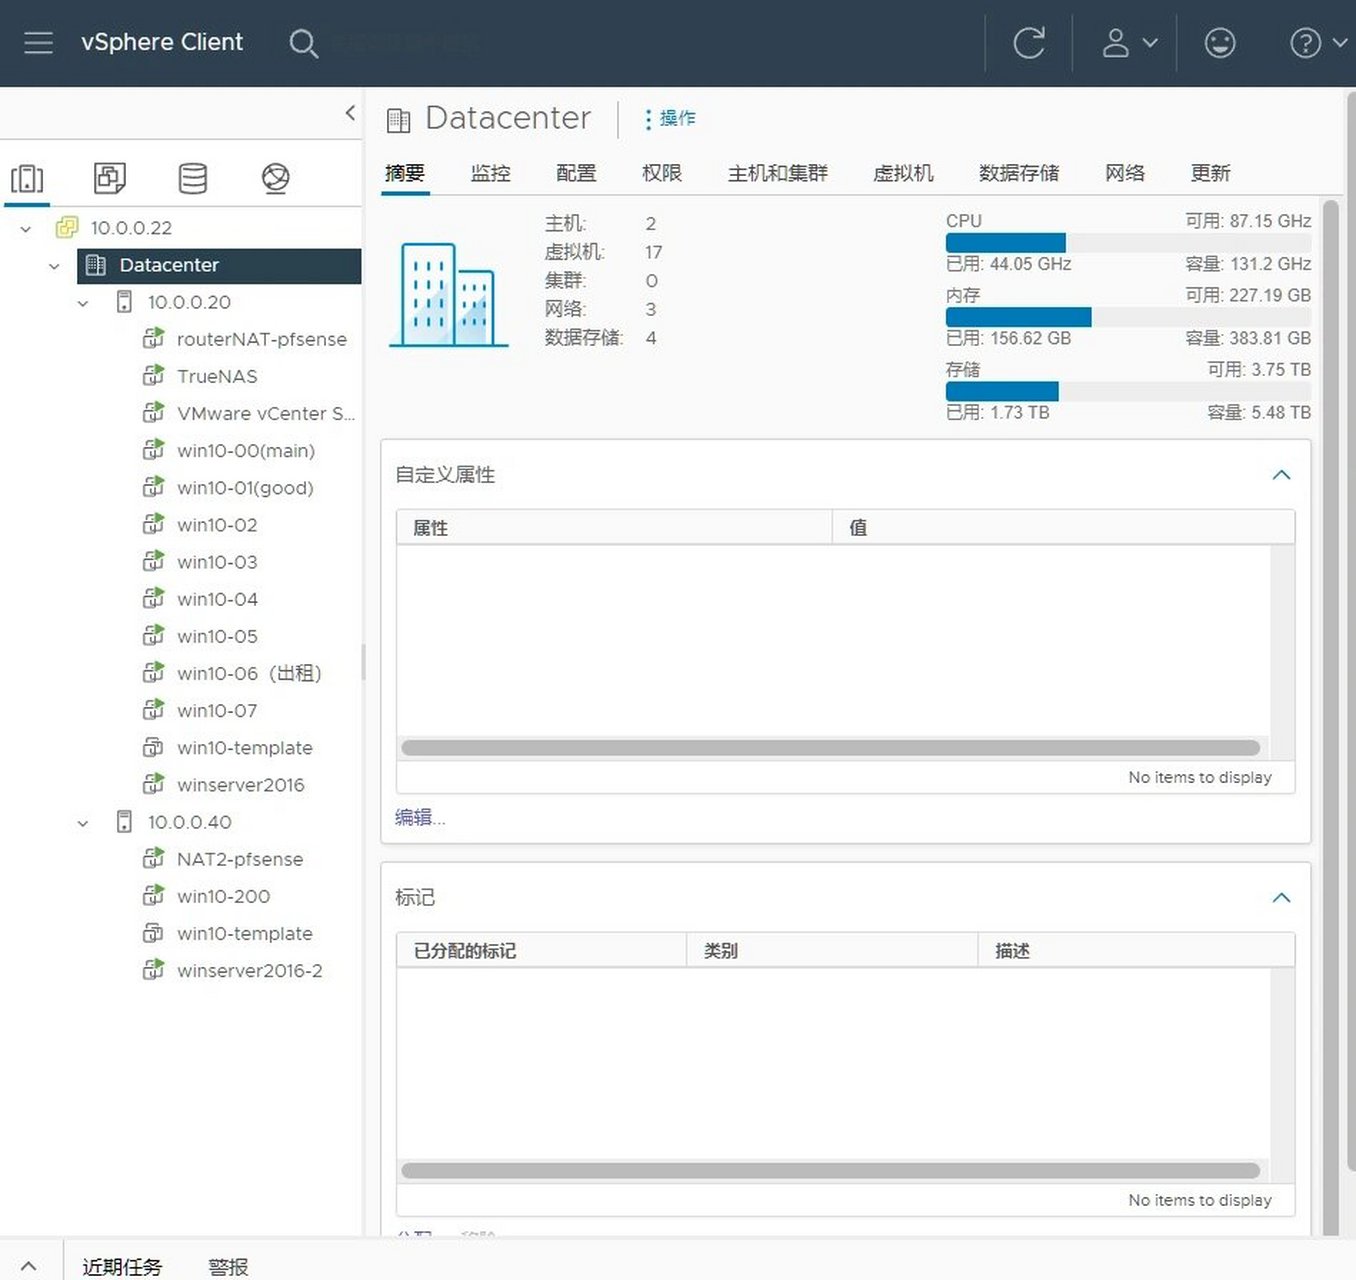Click win10-template icon under 10.0.0.40
Screen dimensions: 1356x1280
(x=153, y=932)
